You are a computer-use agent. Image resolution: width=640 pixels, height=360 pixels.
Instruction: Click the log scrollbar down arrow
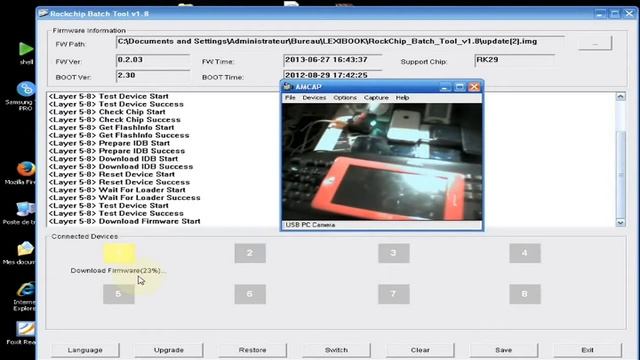620,222
